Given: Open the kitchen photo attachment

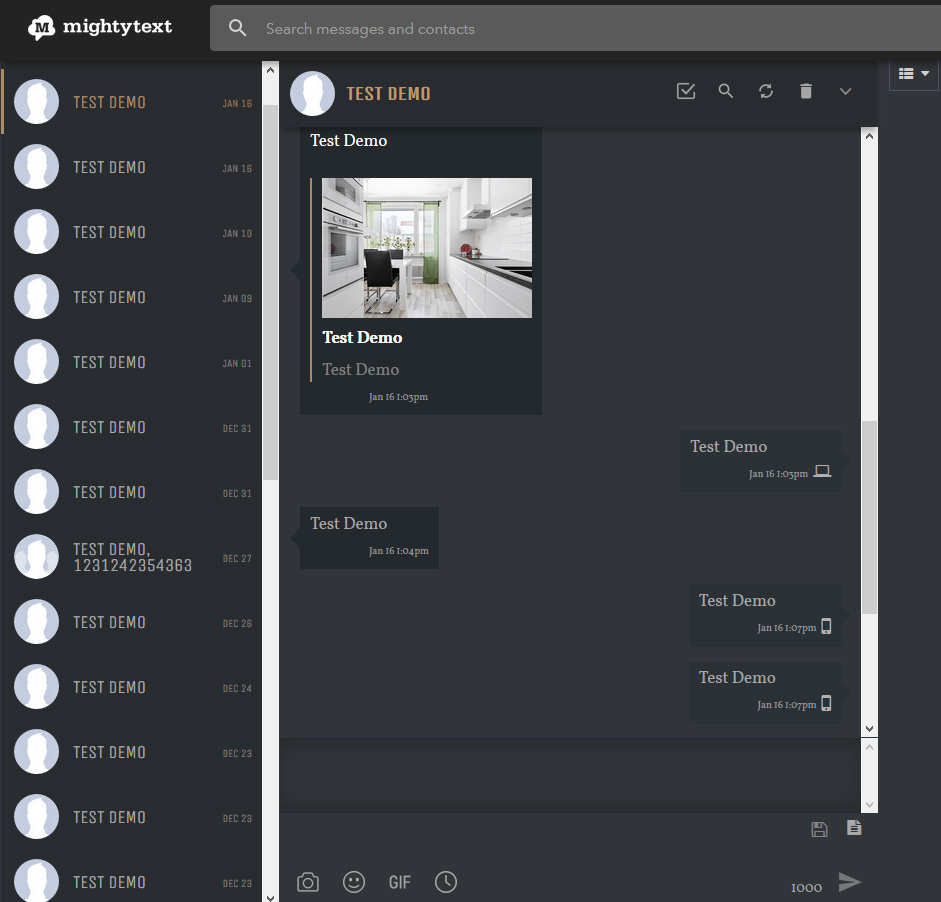Looking at the screenshot, I should tap(427, 248).
